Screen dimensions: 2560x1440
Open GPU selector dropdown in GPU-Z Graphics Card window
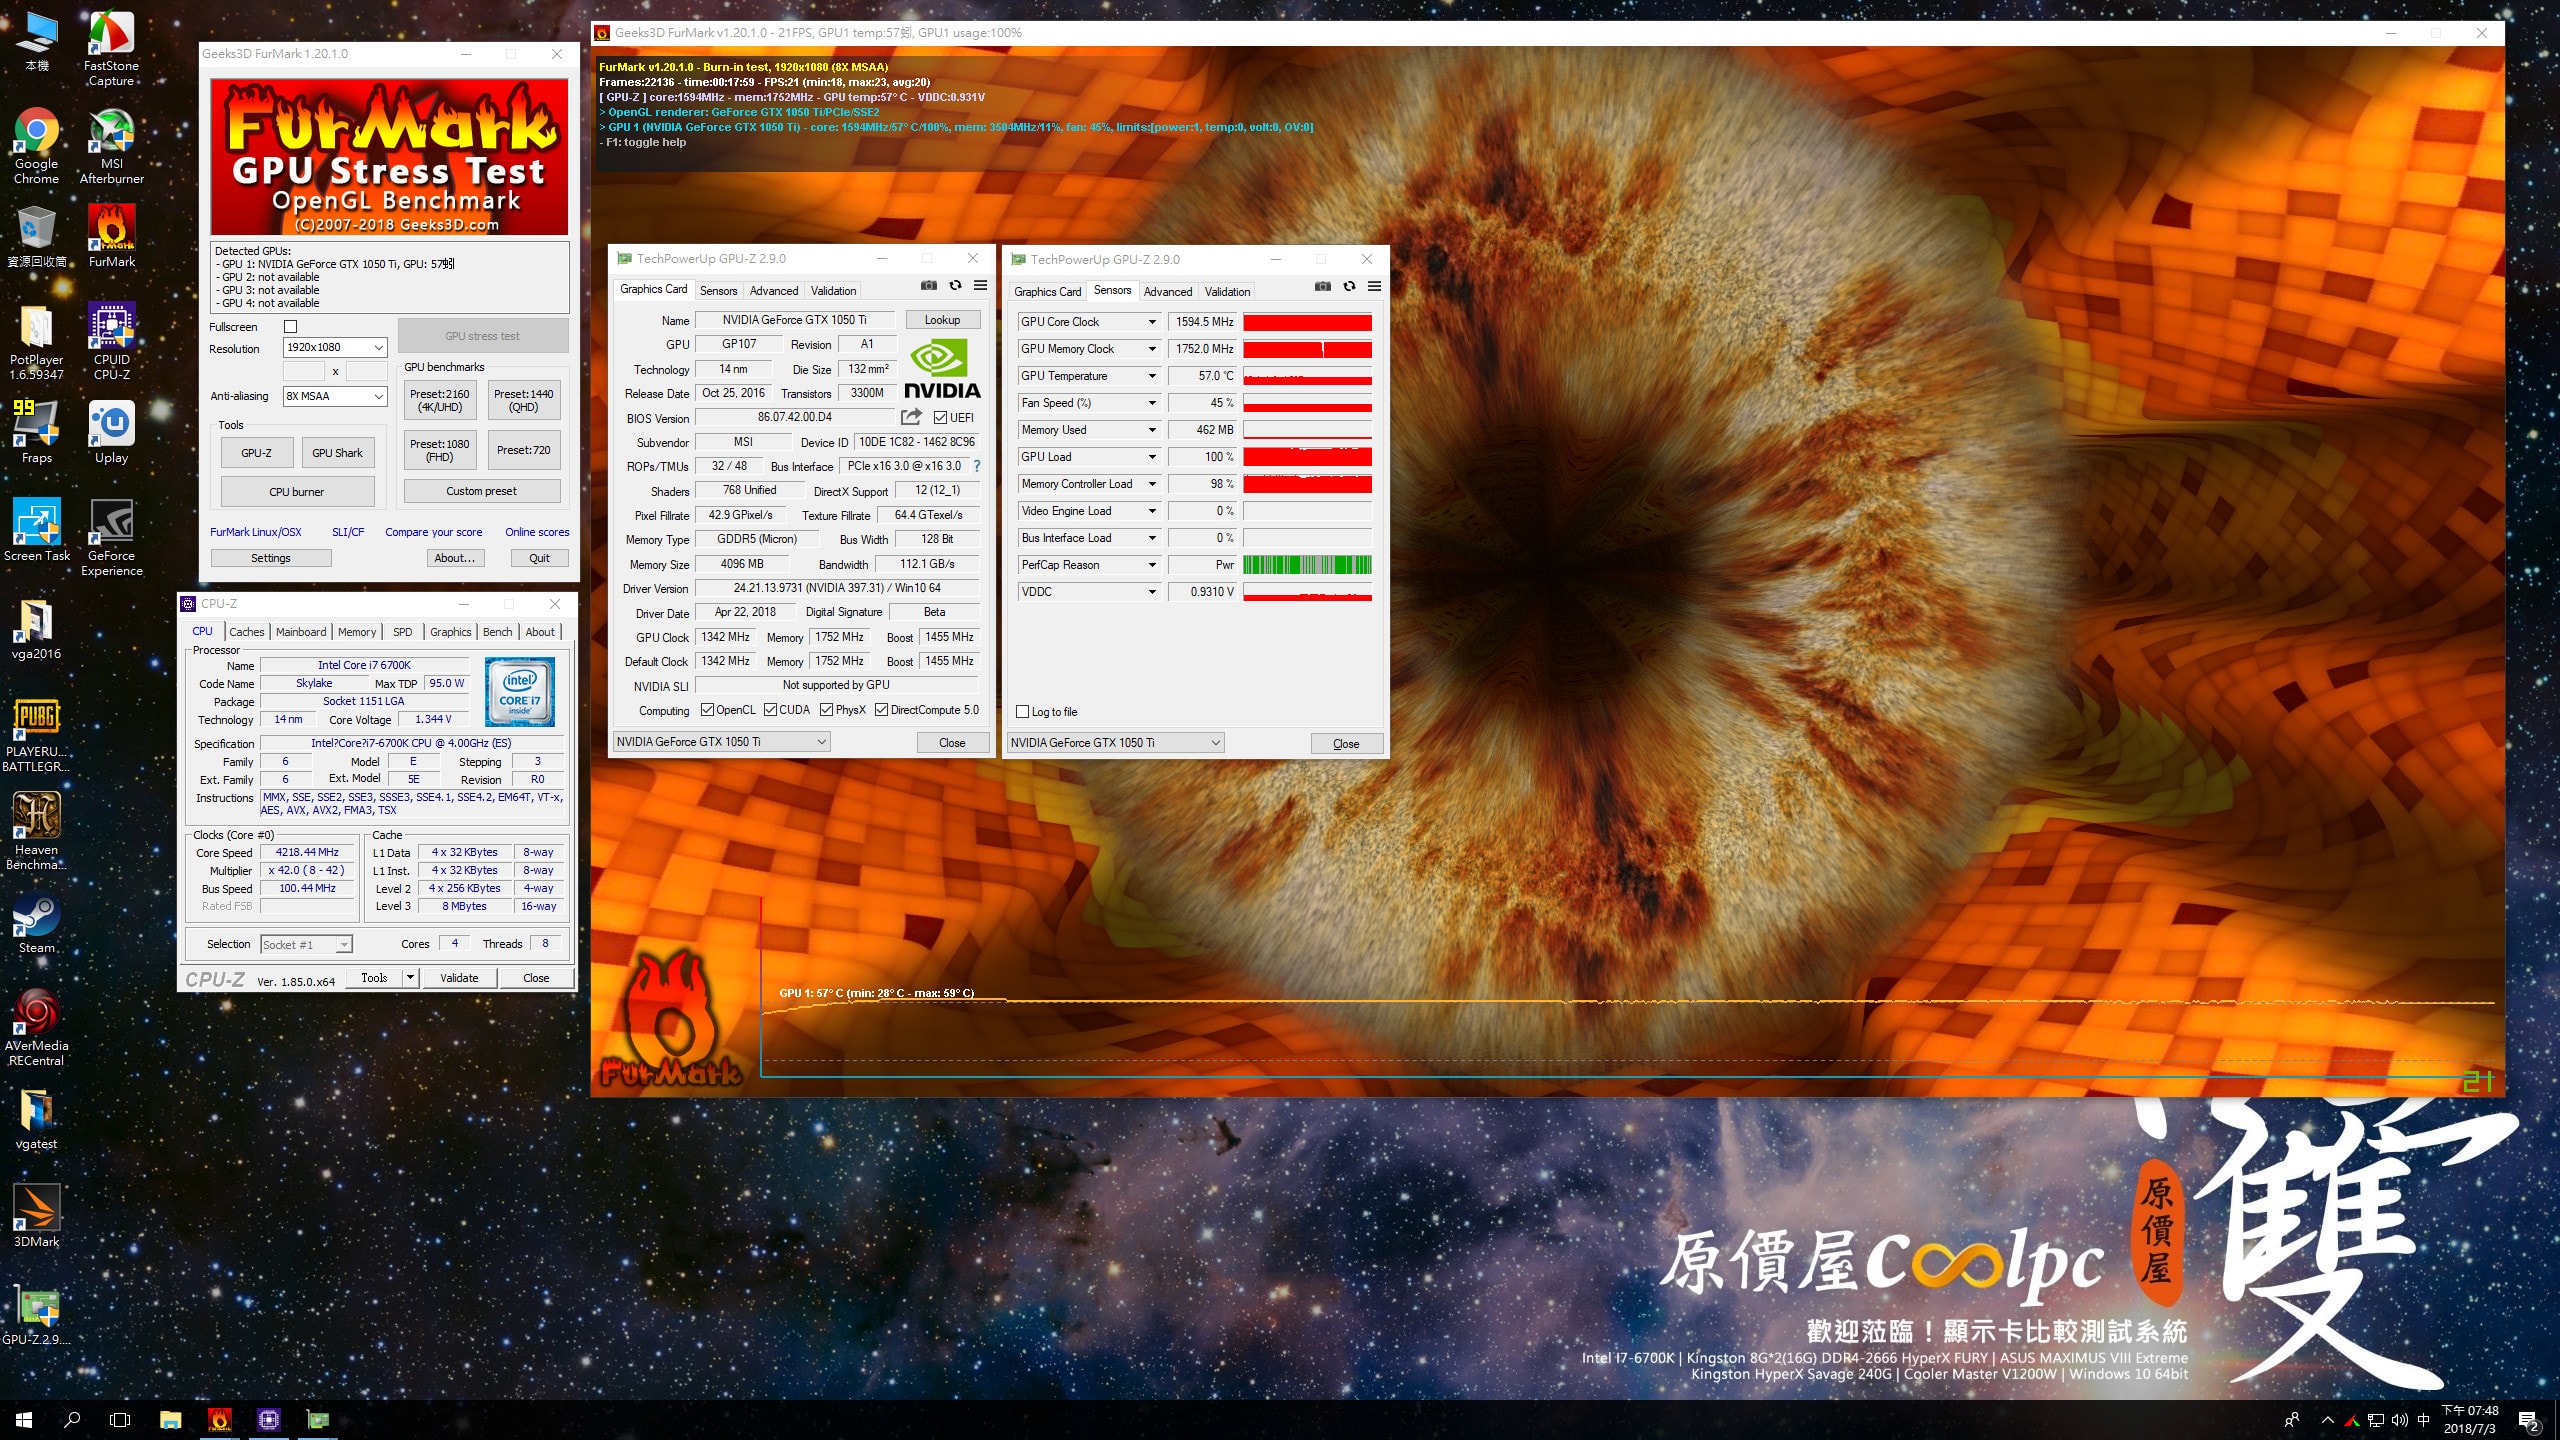pyautogui.click(x=721, y=742)
